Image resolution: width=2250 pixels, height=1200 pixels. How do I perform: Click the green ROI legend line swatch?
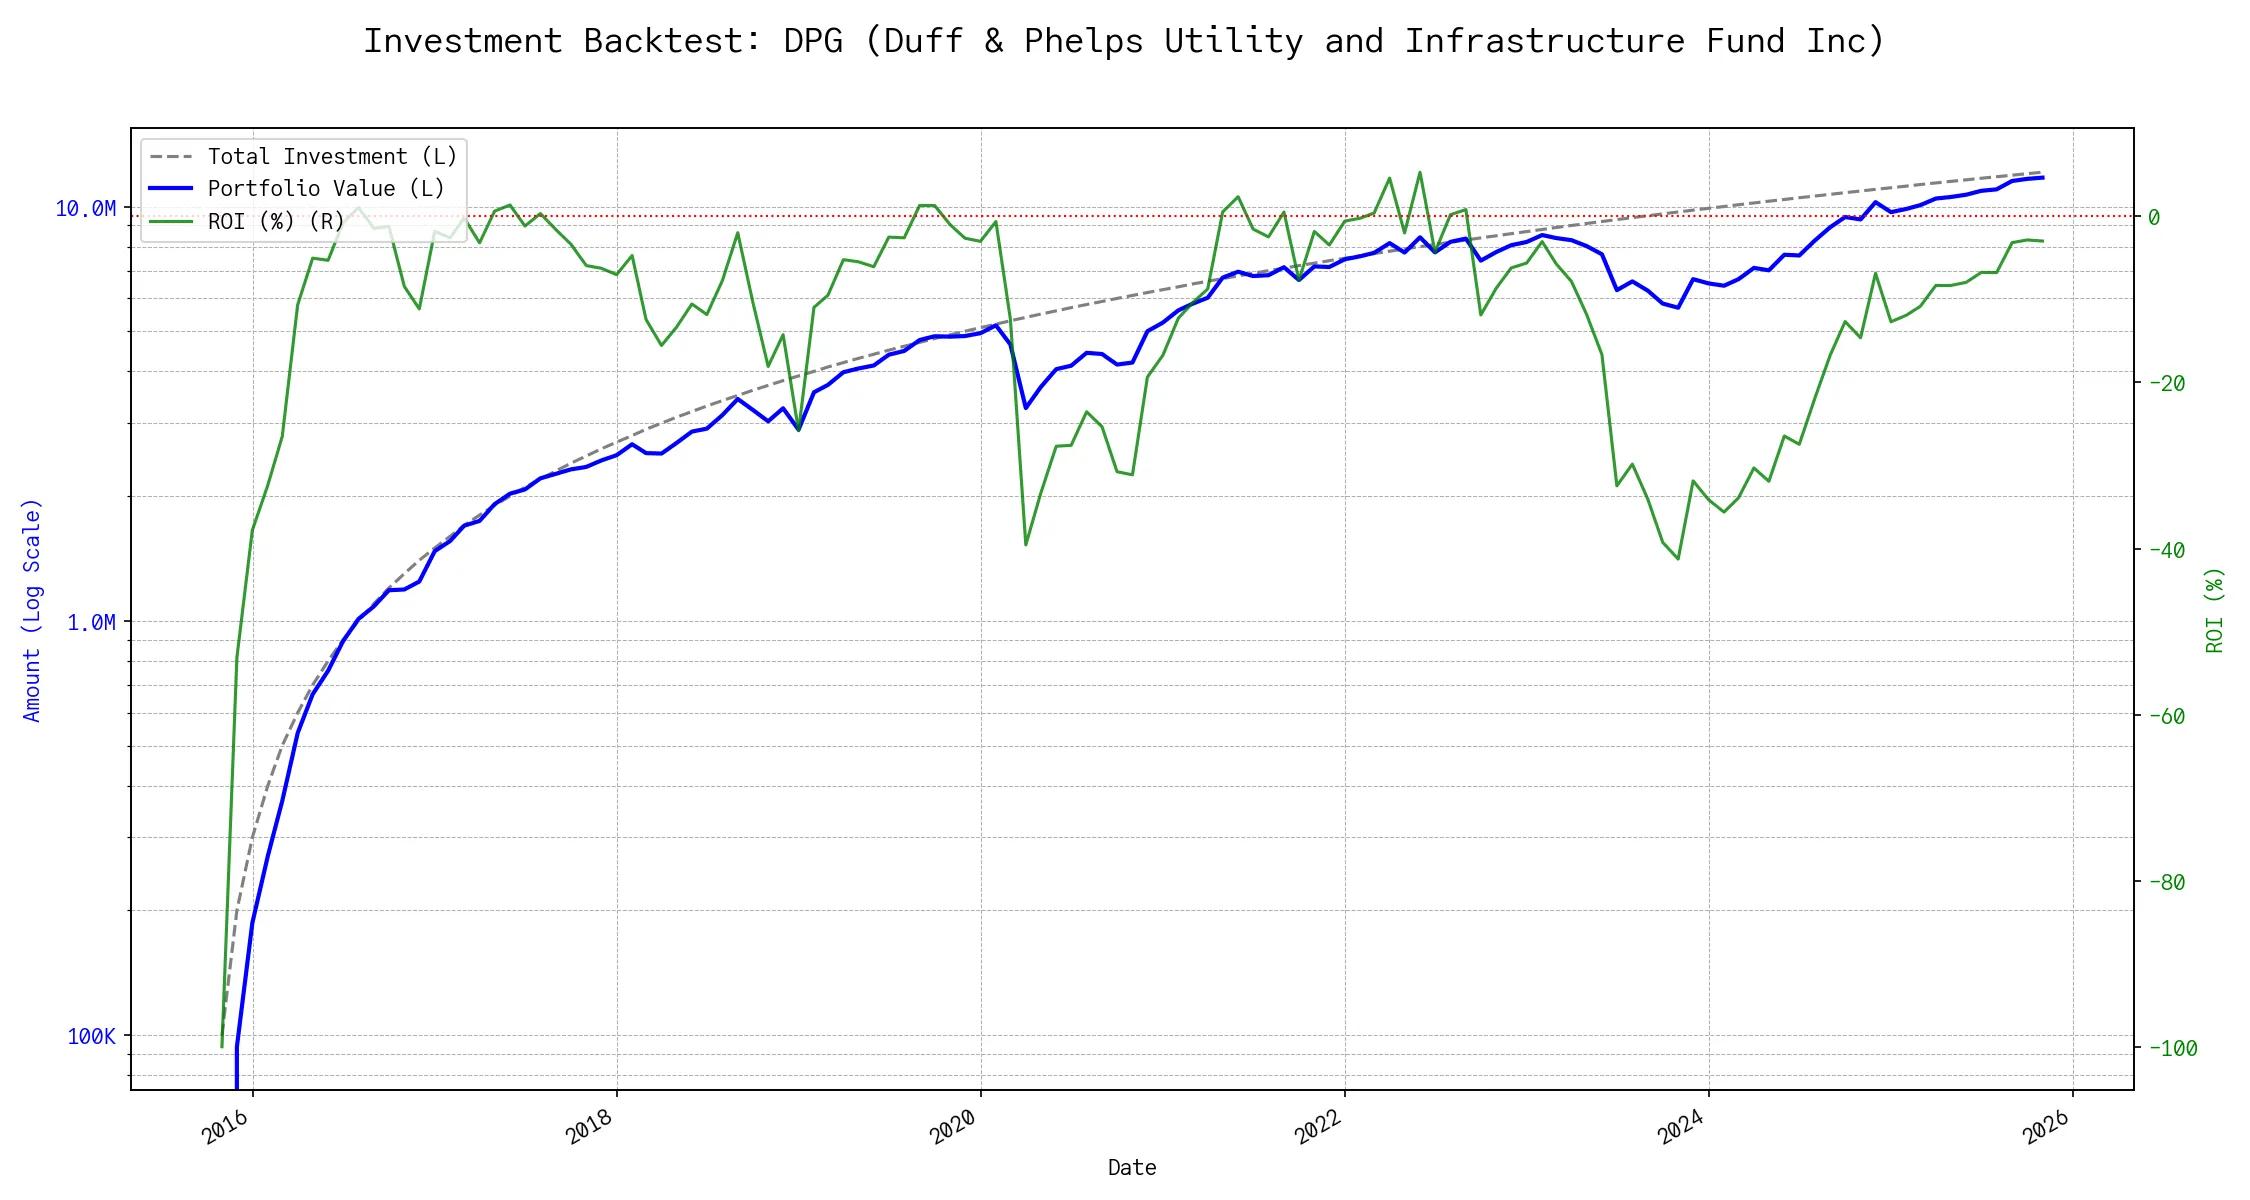(171, 221)
